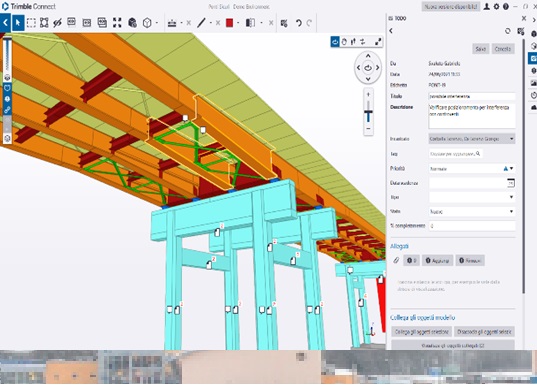
Task: Click the back arrow in ToDo panel
Action: click(x=391, y=31)
